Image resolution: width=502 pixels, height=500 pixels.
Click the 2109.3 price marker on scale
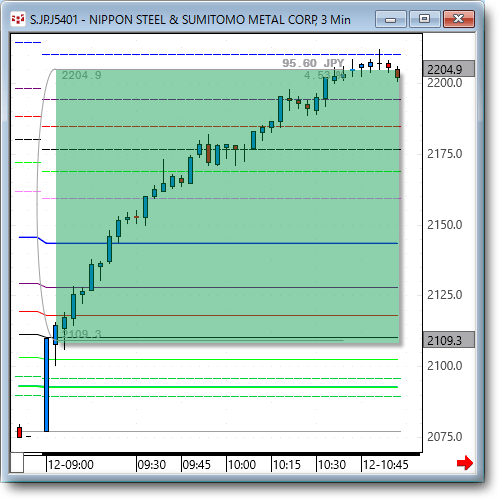click(x=449, y=340)
